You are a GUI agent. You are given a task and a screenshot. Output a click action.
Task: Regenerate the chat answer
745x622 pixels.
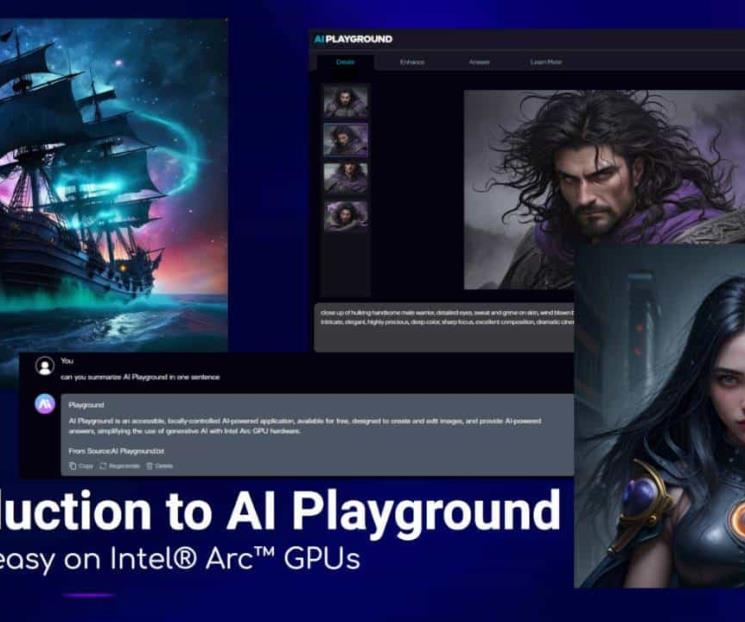pos(120,466)
